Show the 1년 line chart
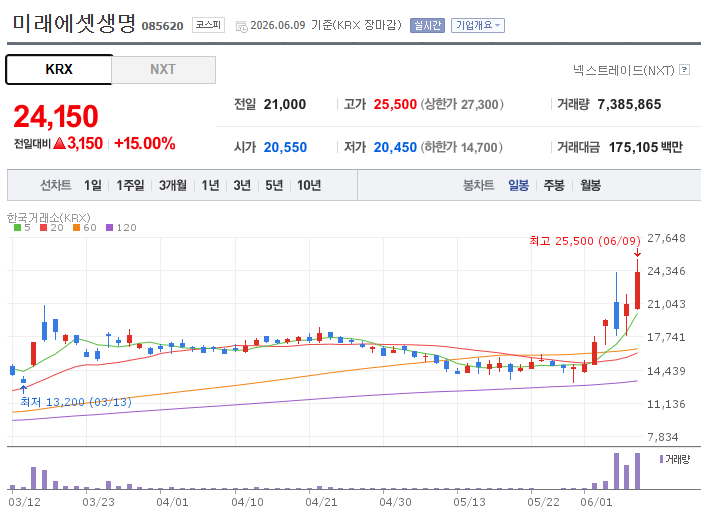Screen dimensions: 701x511 tap(210, 185)
